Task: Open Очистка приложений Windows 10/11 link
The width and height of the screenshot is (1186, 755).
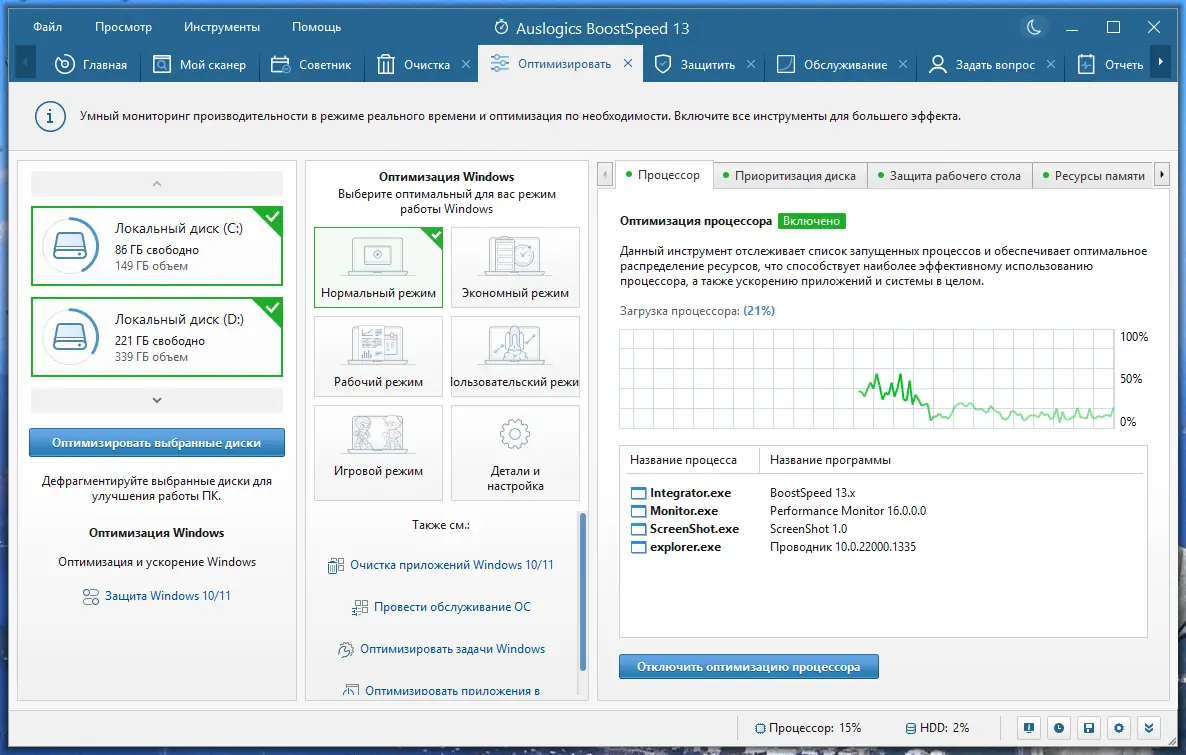Action: click(441, 565)
